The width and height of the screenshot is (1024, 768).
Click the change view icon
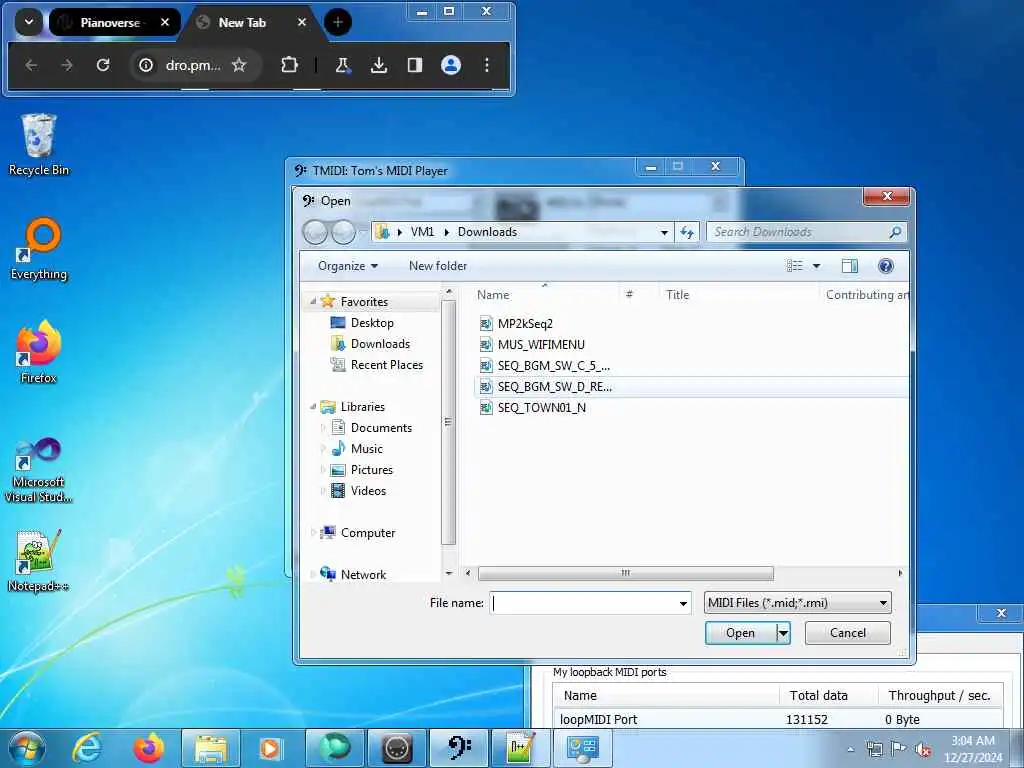point(795,266)
